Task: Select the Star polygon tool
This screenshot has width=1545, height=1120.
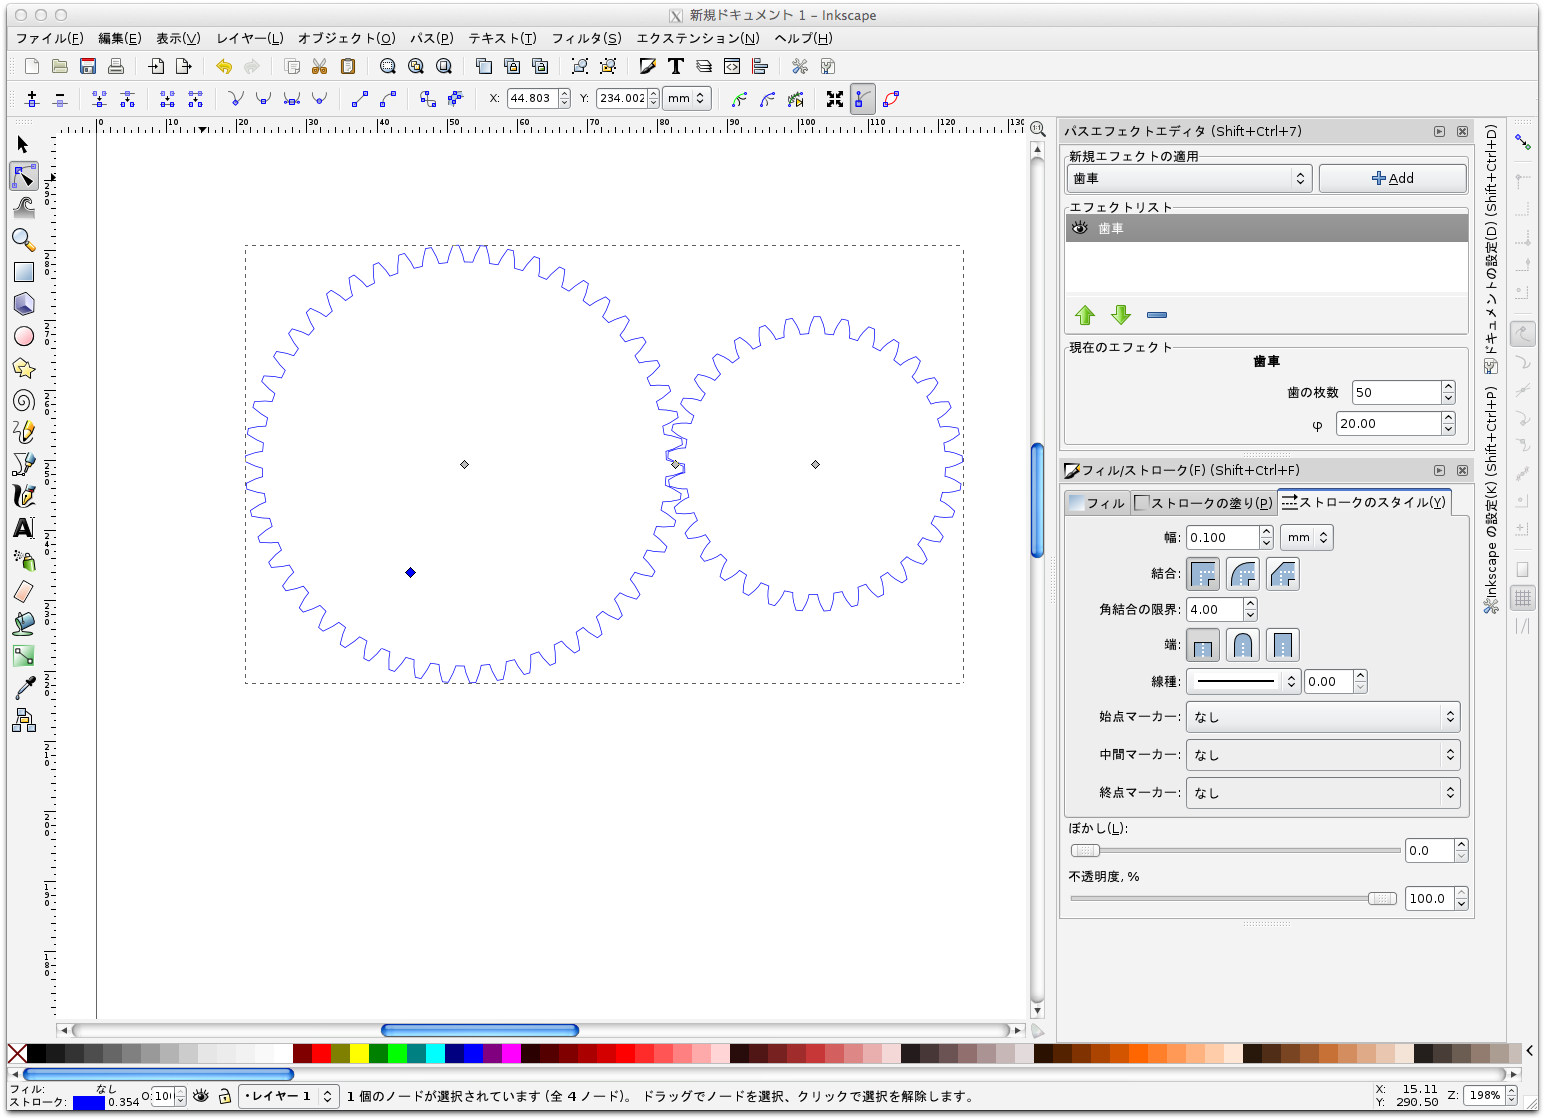Action: (x=24, y=368)
